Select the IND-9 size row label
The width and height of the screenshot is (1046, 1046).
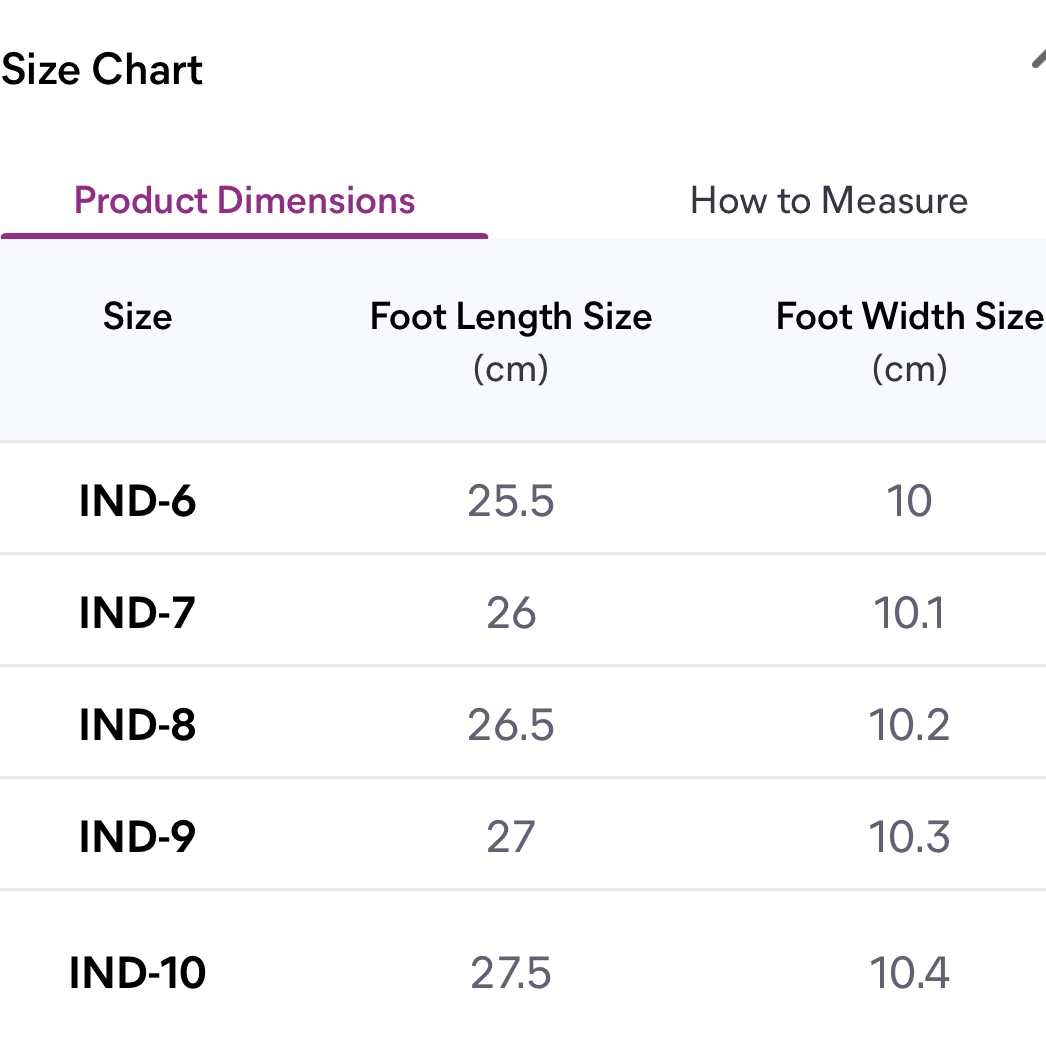point(137,837)
